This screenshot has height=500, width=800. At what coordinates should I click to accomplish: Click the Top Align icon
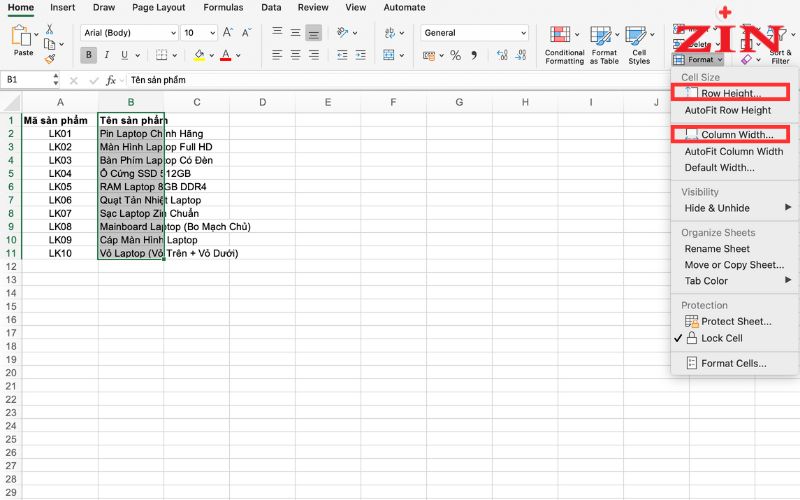(277, 33)
